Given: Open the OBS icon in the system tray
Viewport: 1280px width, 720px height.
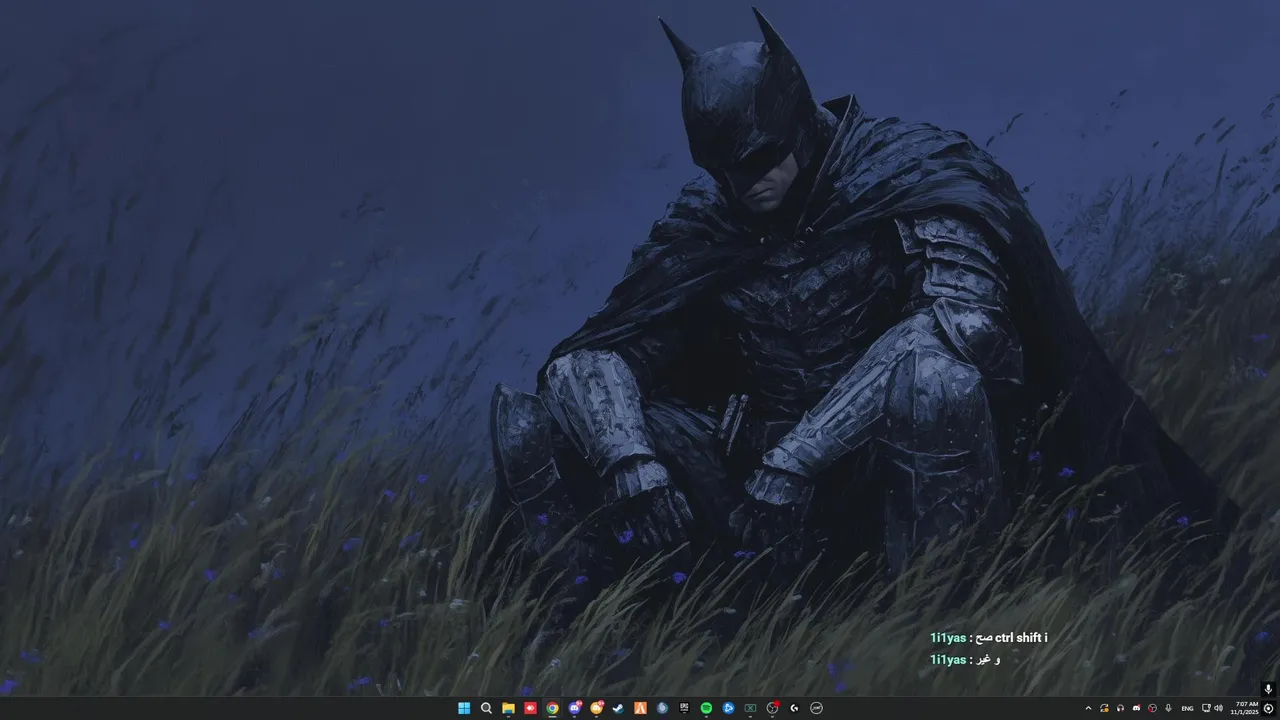Looking at the screenshot, I should [1152, 708].
